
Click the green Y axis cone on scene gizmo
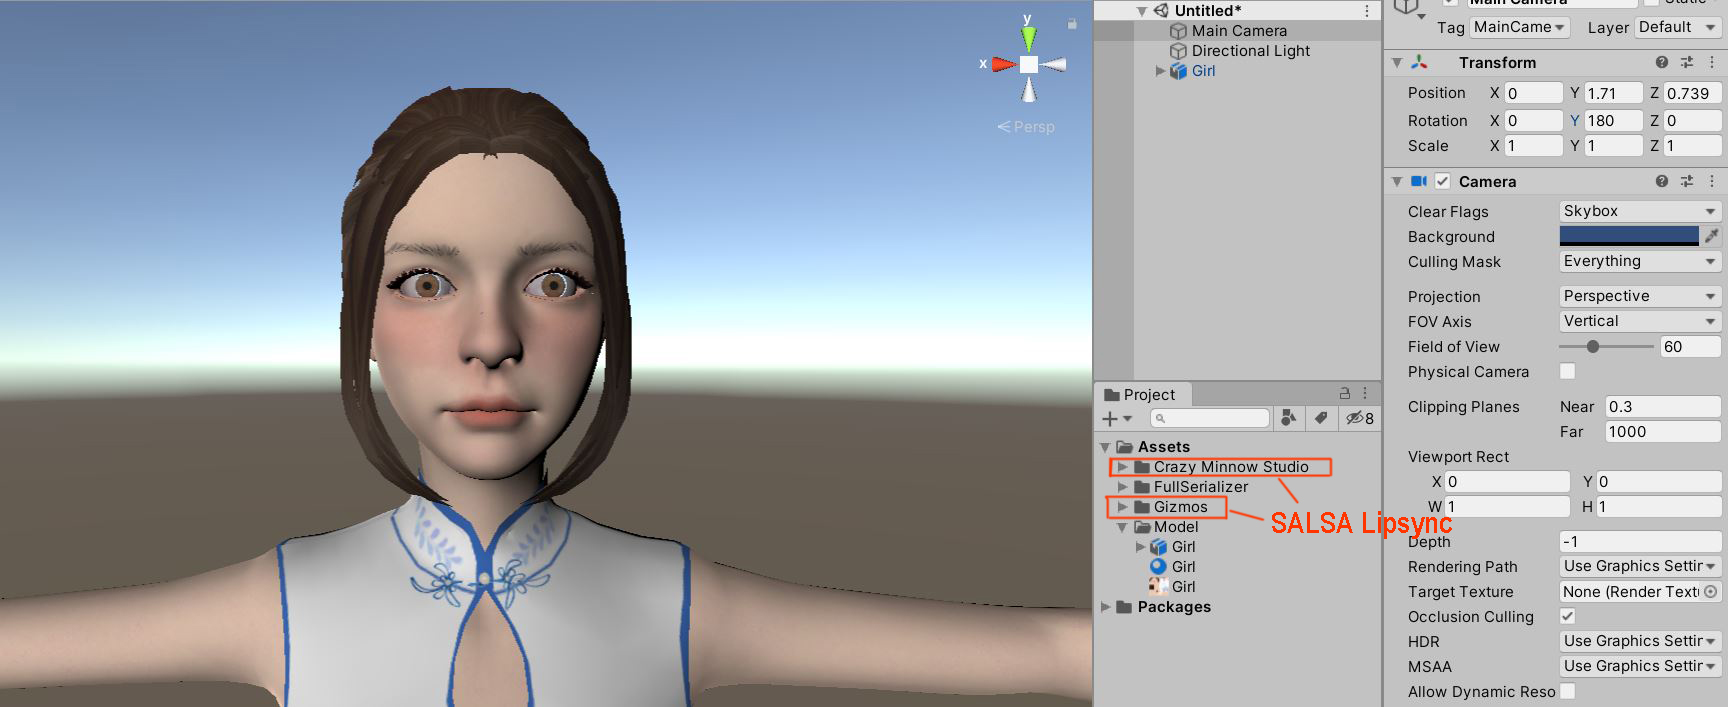(x=1028, y=39)
